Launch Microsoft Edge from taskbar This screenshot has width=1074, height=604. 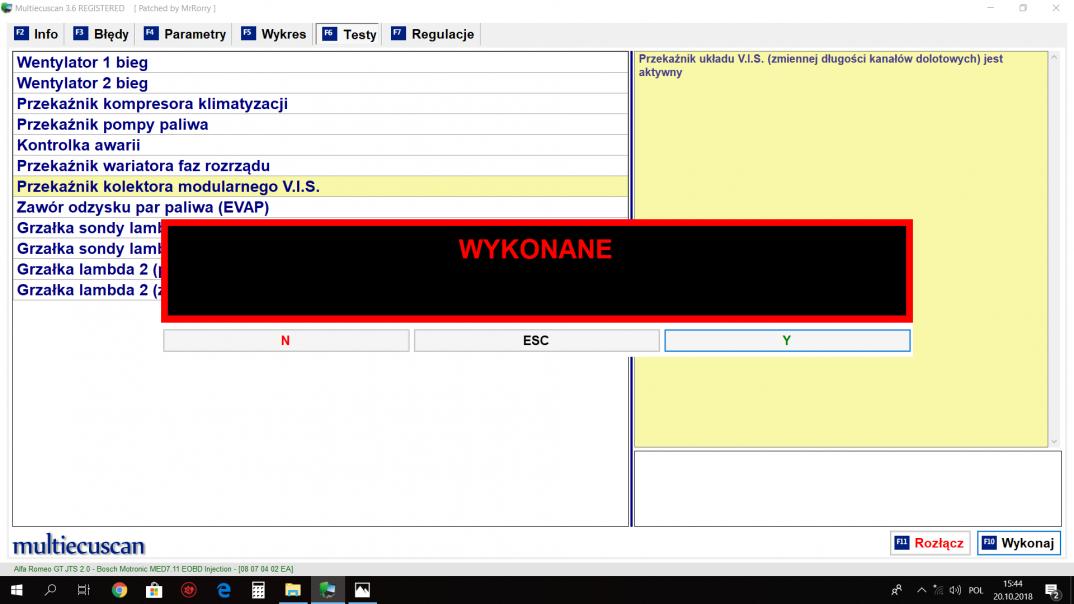tap(224, 590)
